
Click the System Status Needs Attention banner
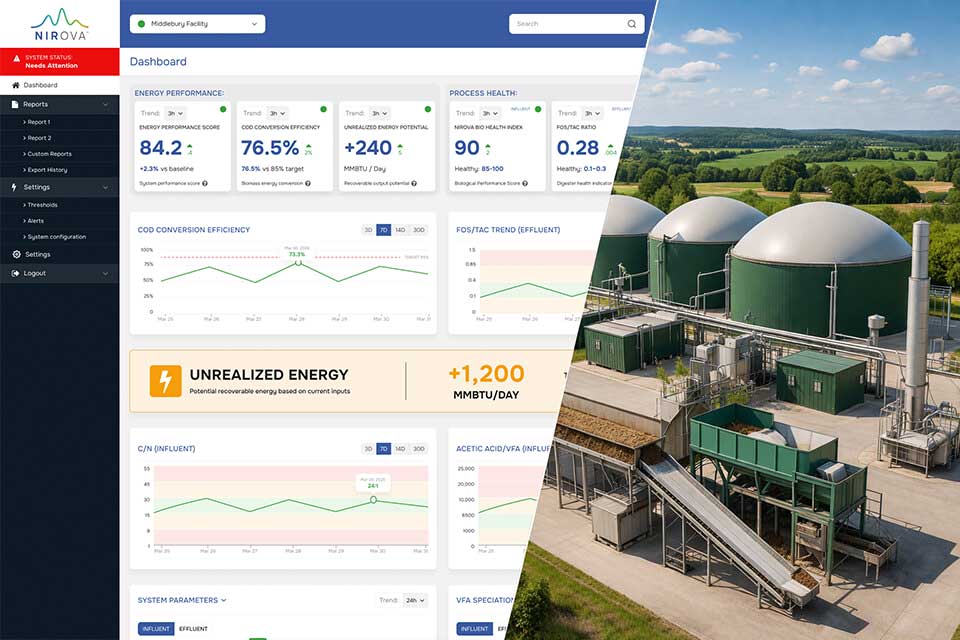tap(59, 61)
